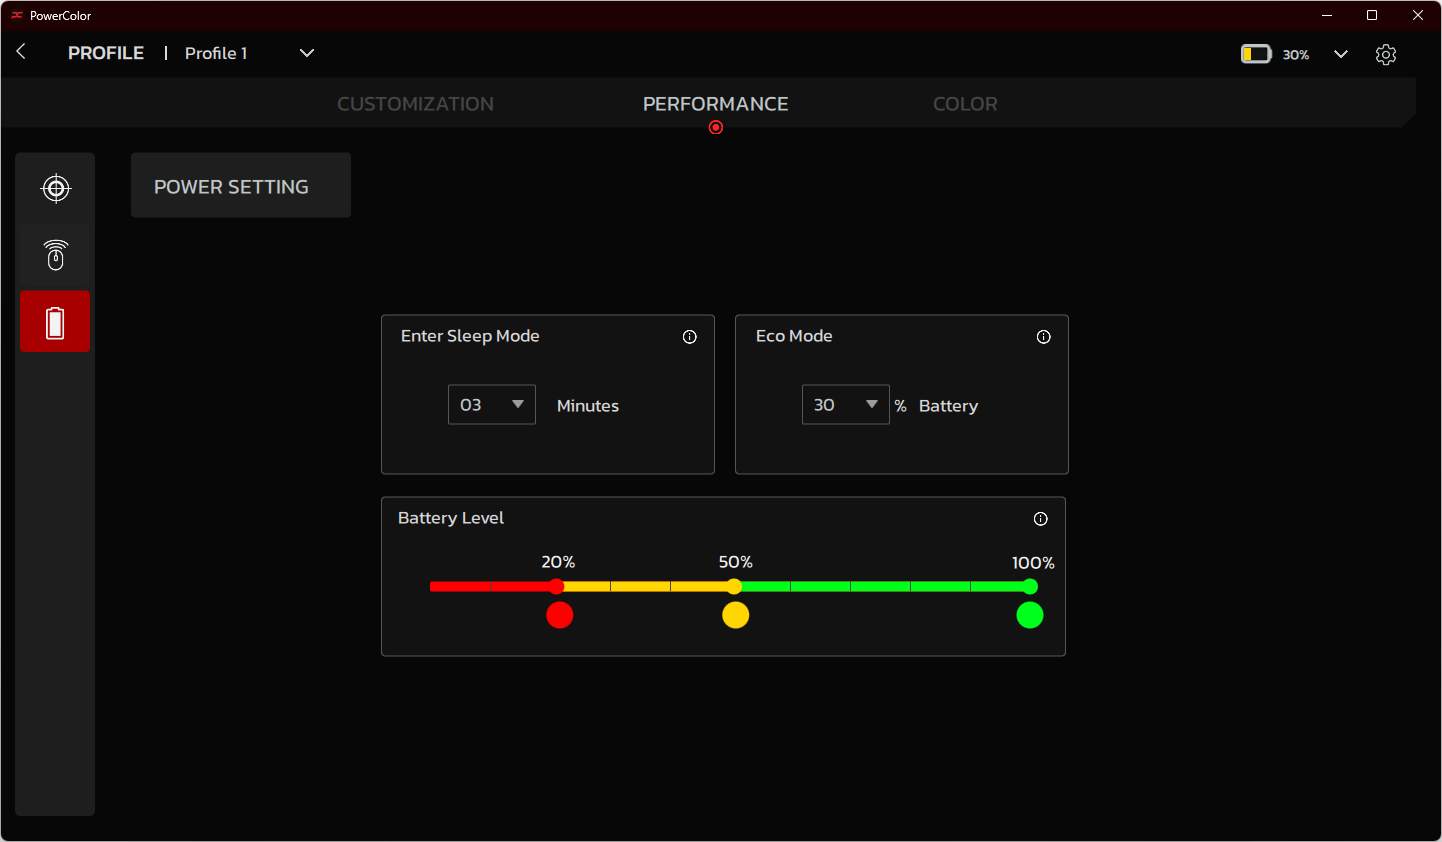This screenshot has height=842, width=1442.
Task: Open the sleep mode minutes dropdown
Action: 491,405
